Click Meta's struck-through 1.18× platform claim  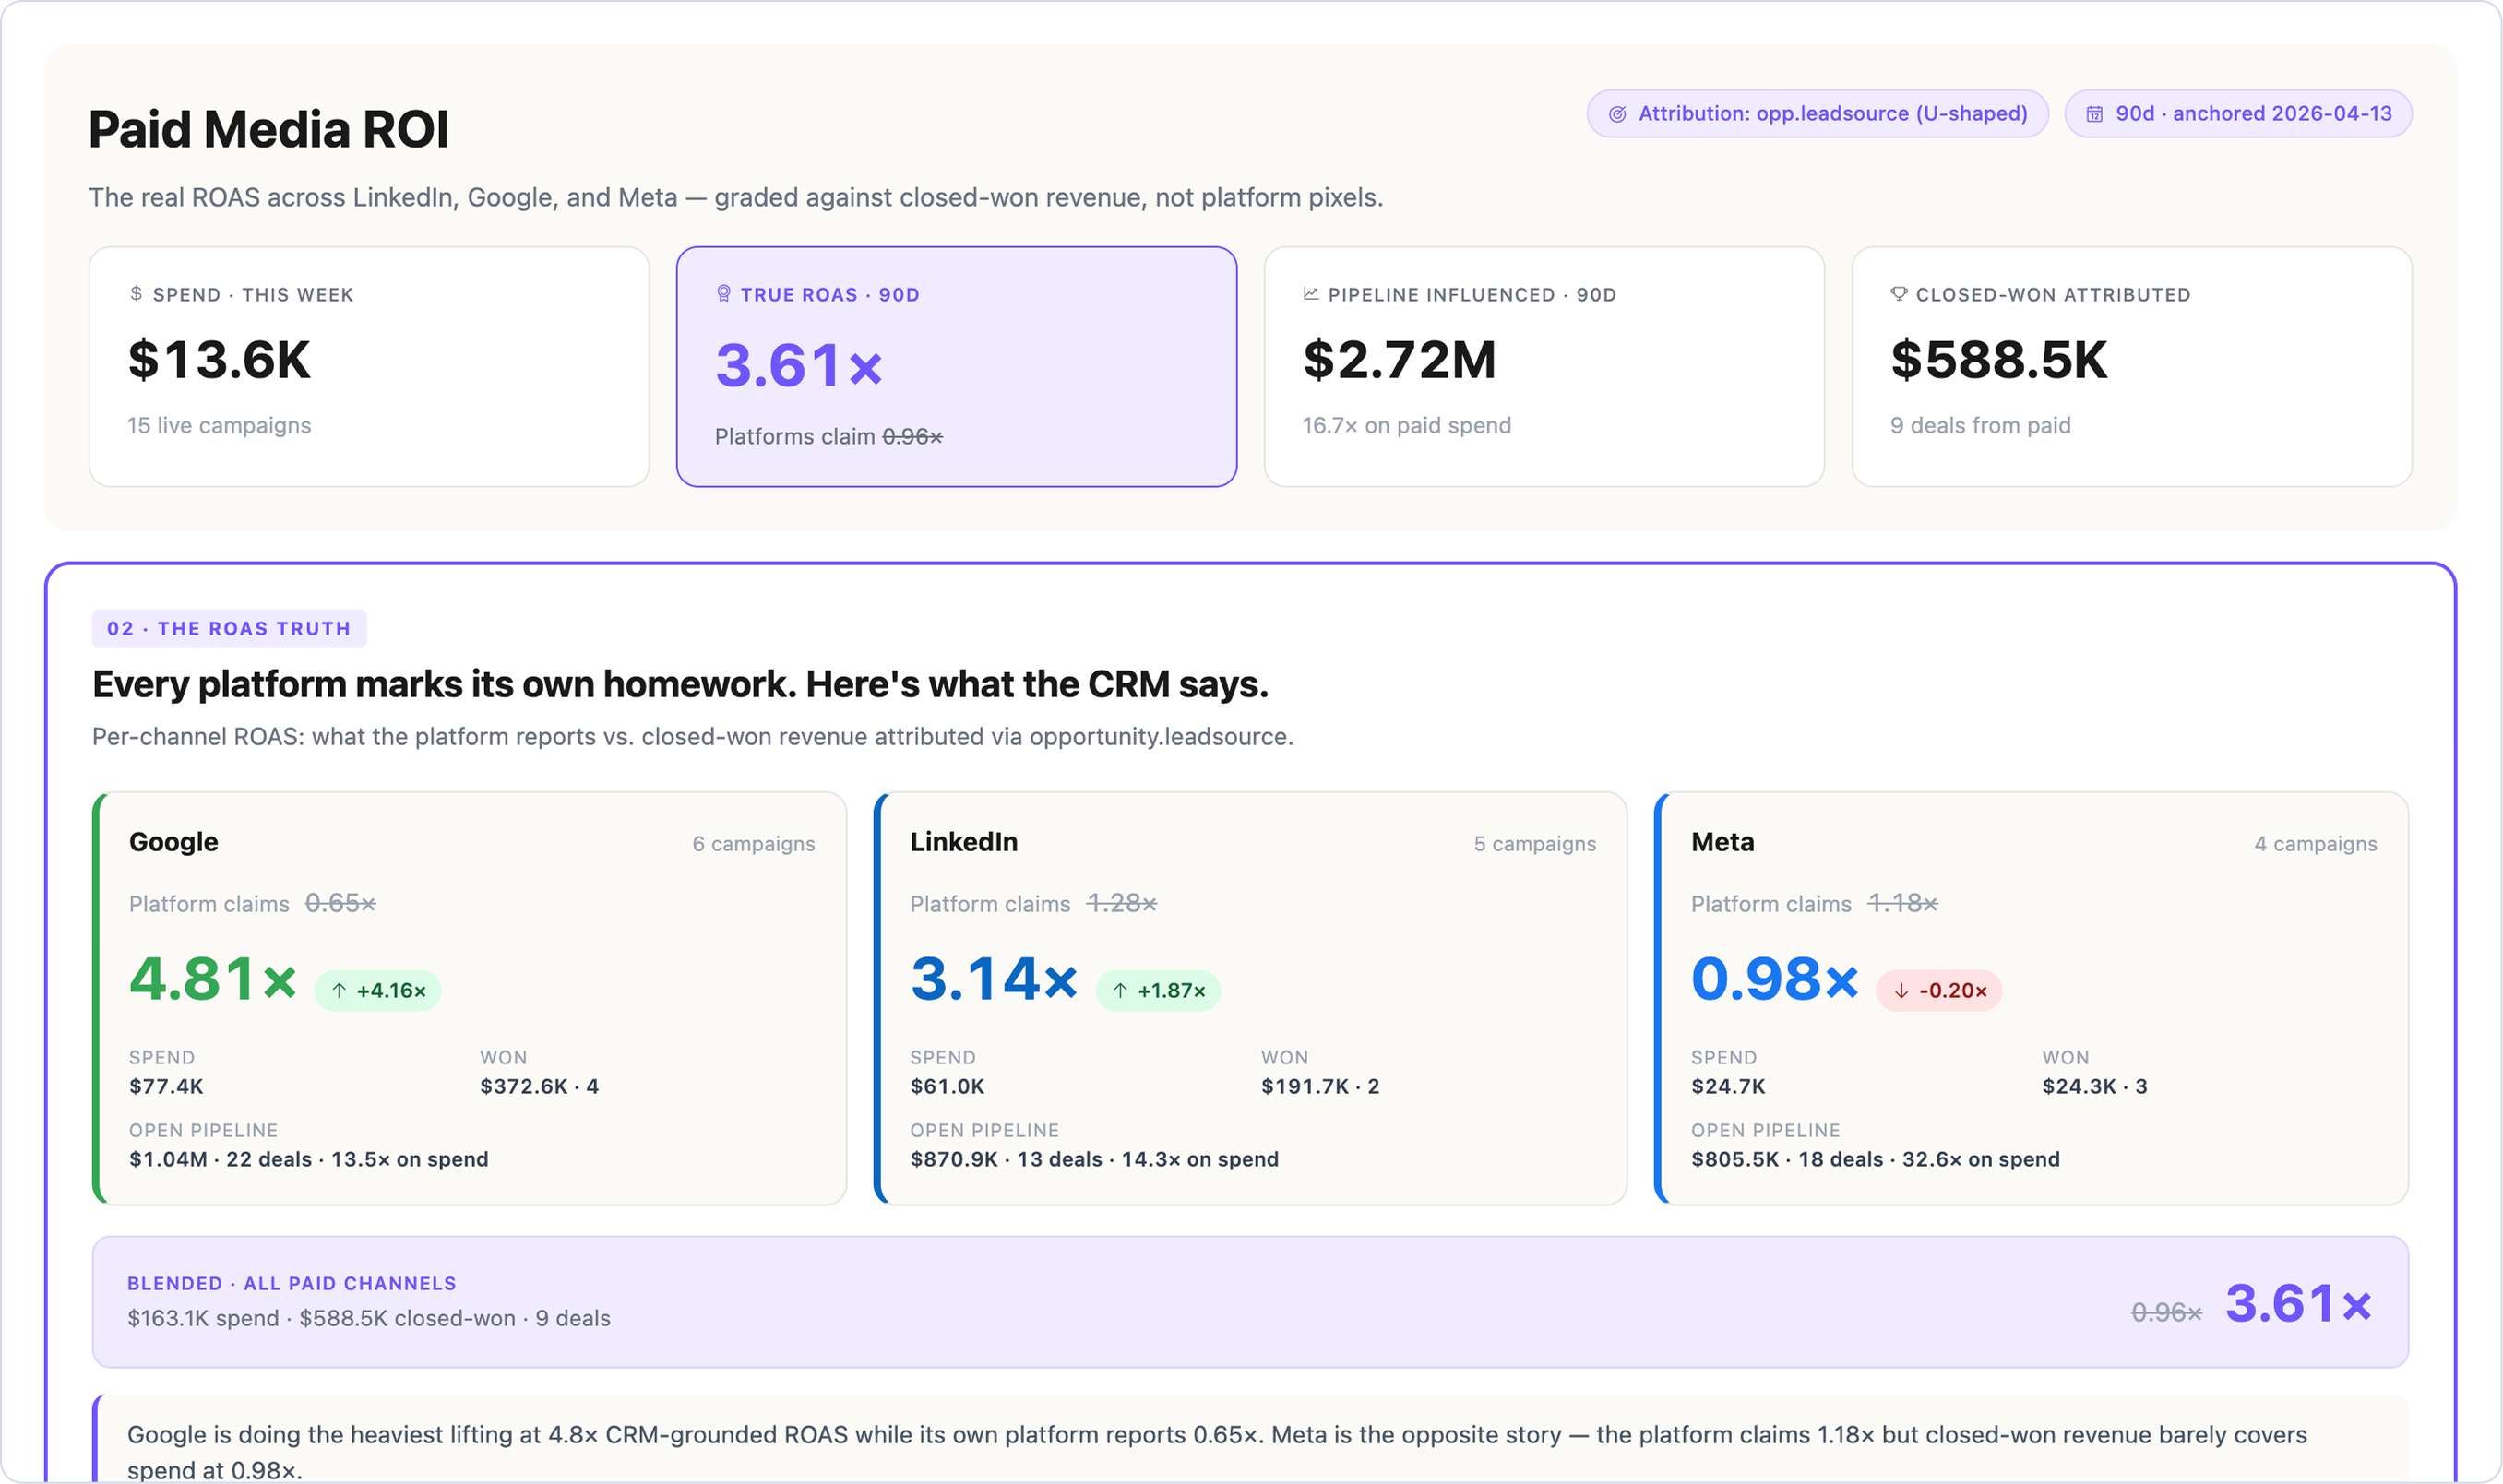1902,904
